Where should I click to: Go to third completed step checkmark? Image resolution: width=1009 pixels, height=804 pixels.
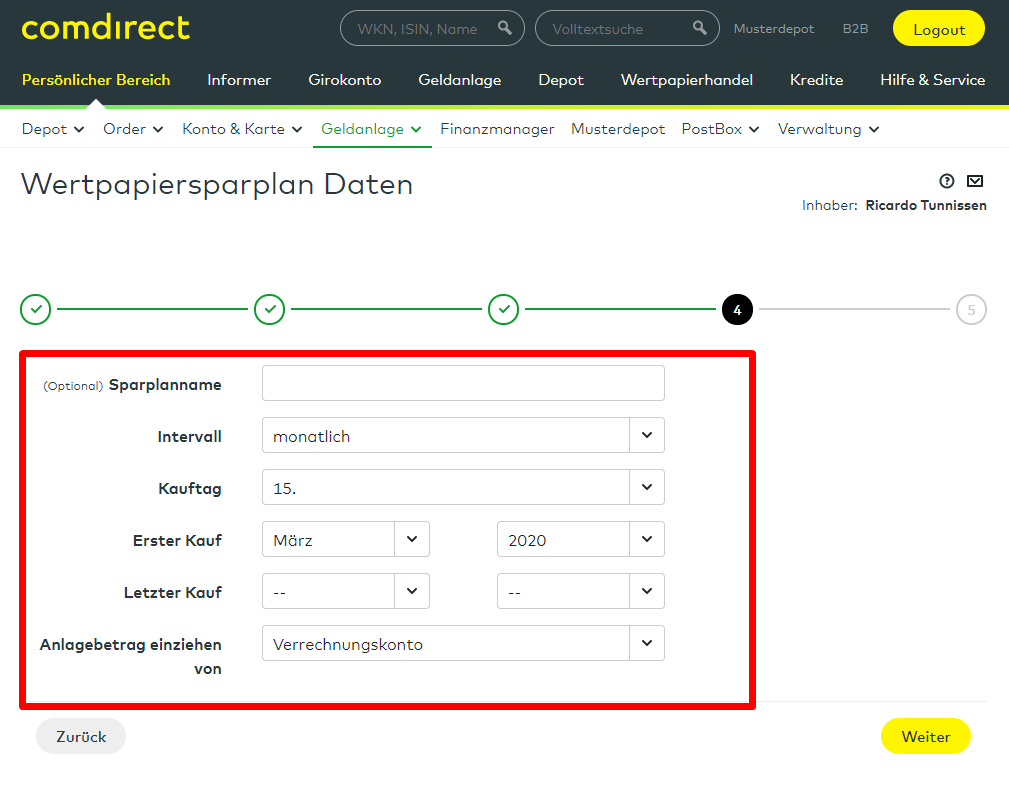[504, 310]
